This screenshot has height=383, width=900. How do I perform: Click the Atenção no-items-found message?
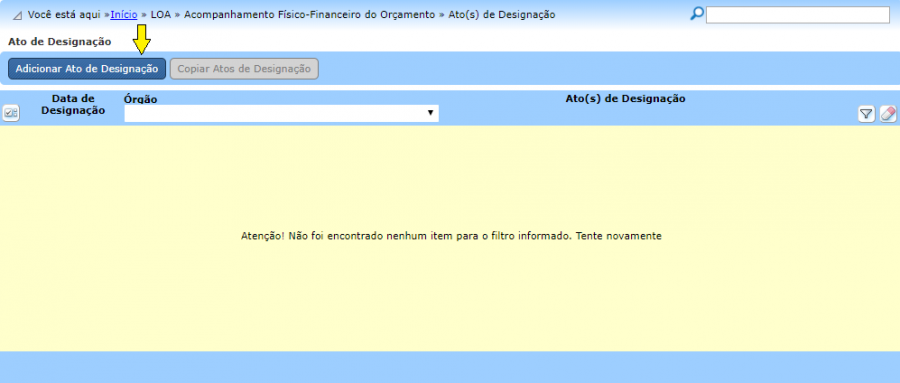(451, 236)
